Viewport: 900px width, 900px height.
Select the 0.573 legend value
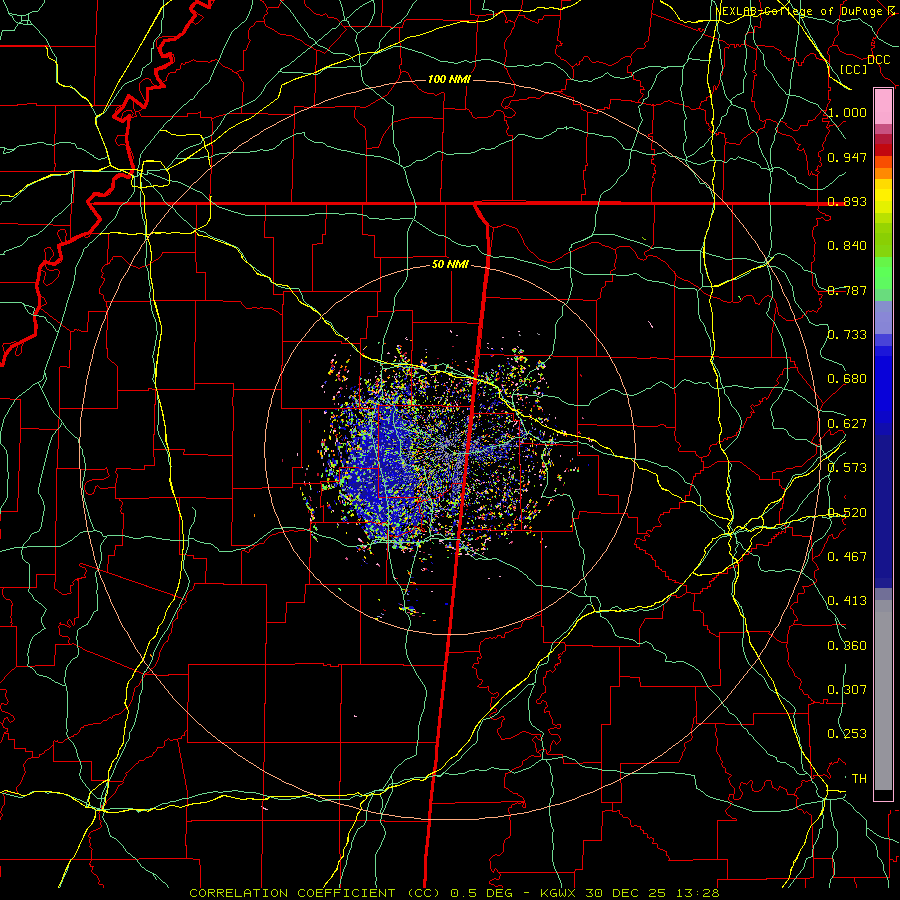[847, 468]
